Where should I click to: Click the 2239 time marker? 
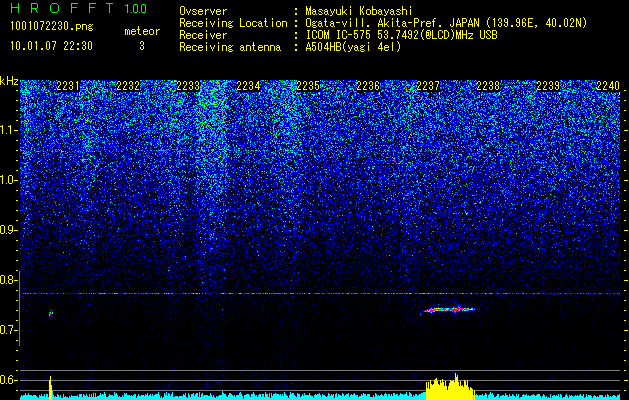(548, 86)
